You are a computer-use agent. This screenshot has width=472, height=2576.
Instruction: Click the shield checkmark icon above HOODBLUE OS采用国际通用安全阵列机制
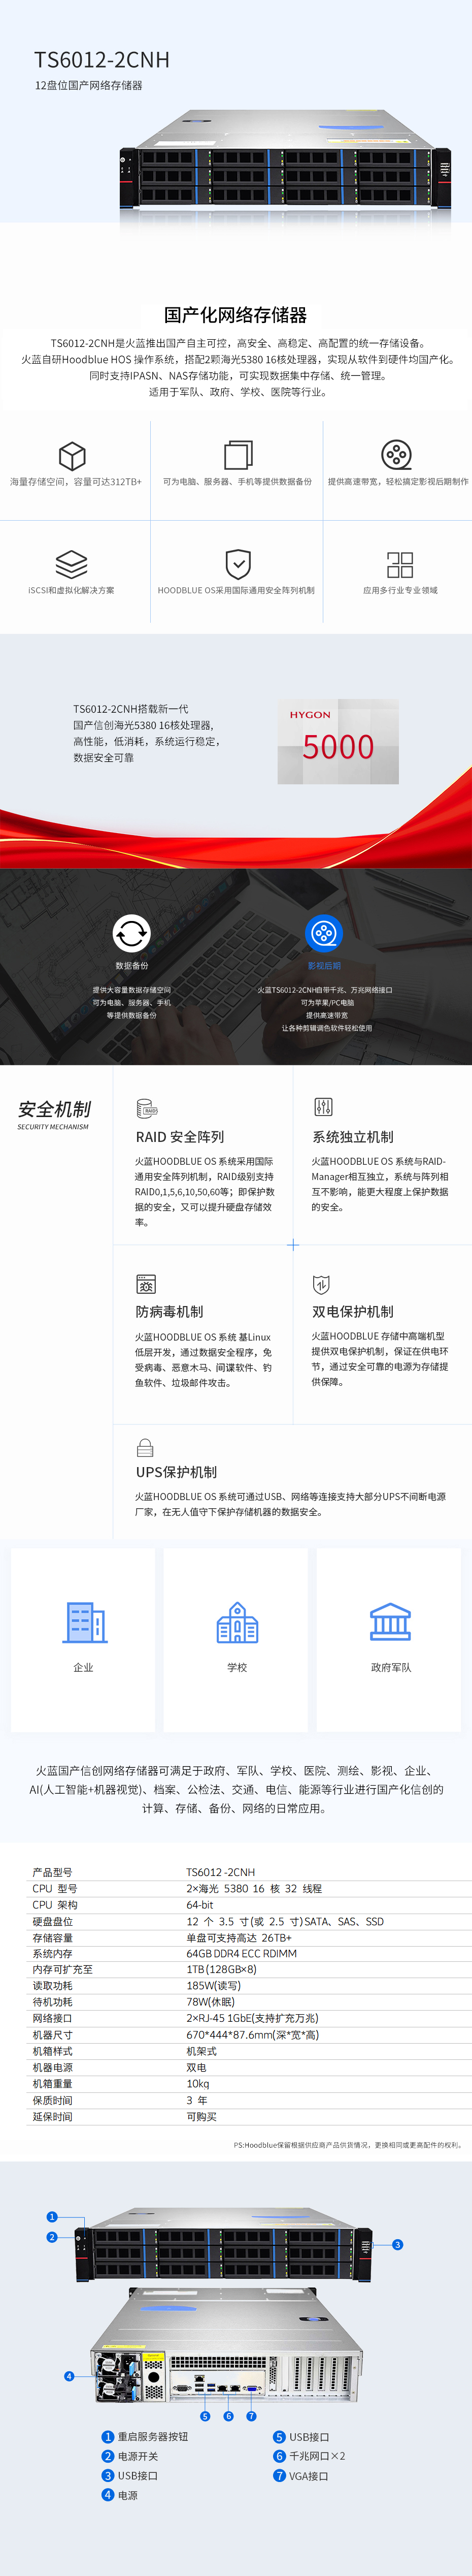[238, 564]
